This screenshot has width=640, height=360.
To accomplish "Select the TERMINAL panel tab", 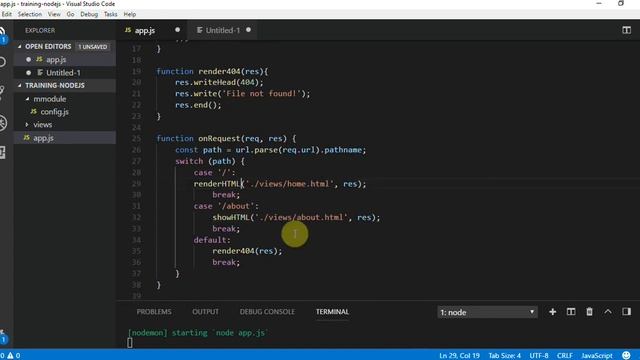I will (x=332, y=312).
